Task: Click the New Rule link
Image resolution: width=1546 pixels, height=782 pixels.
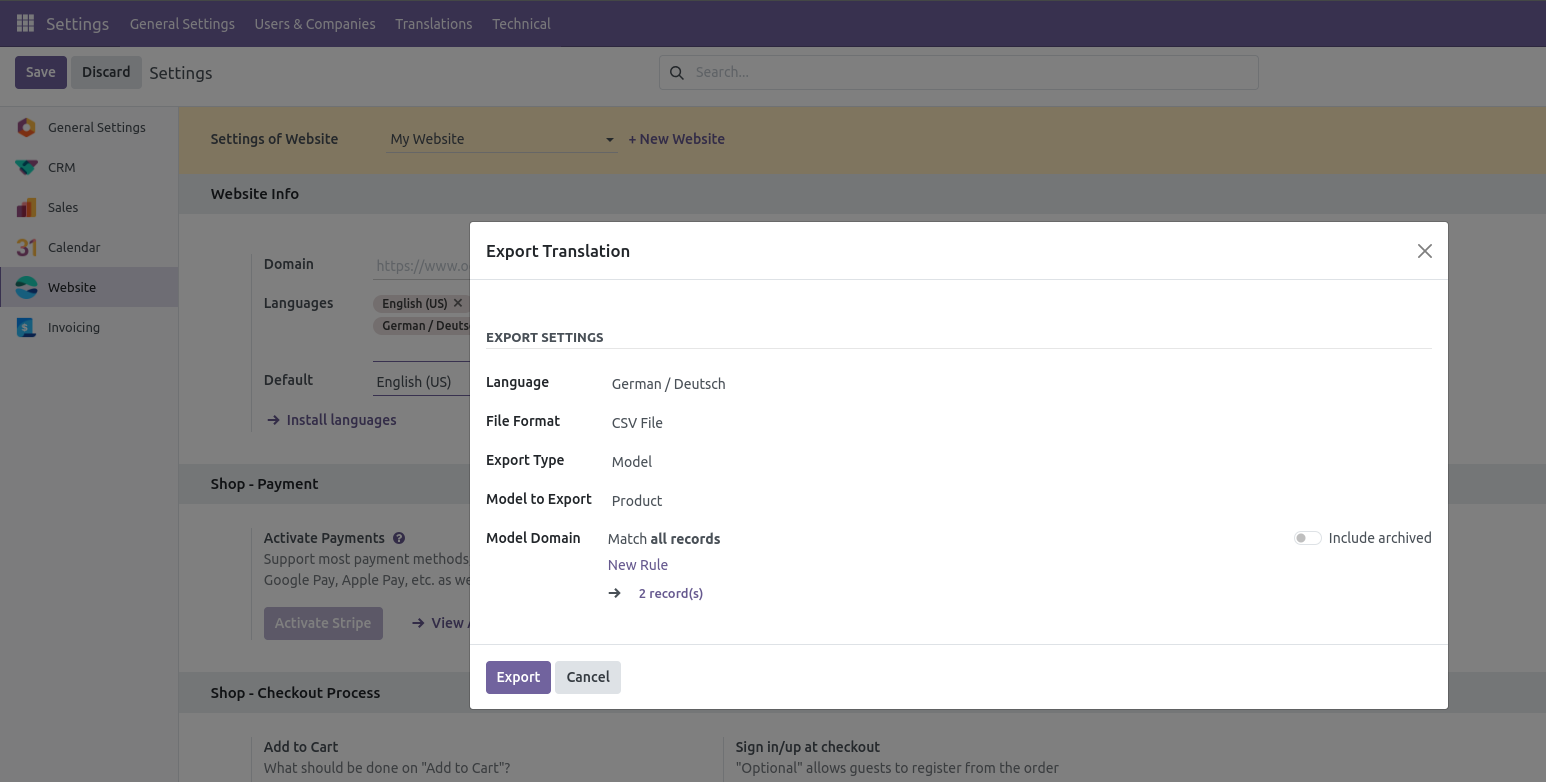Action: pos(638,565)
